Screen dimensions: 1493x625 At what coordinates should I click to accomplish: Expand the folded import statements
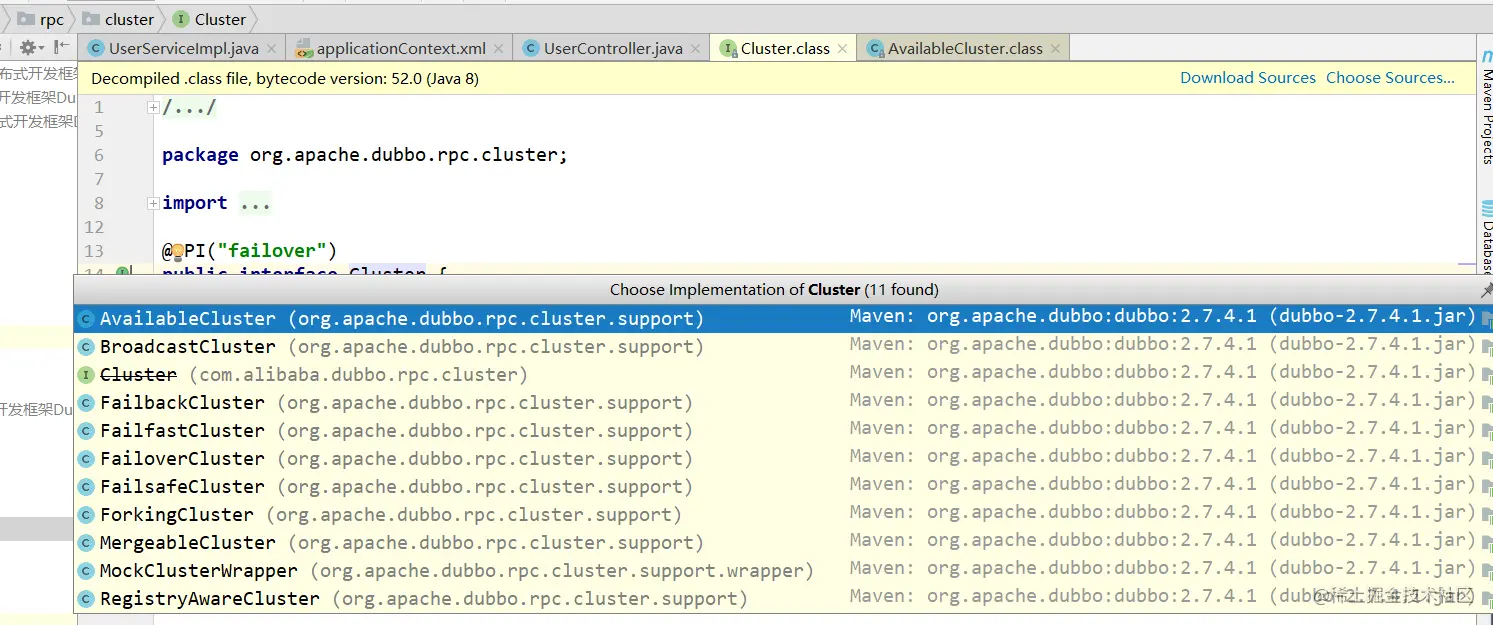tap(153, 203)
